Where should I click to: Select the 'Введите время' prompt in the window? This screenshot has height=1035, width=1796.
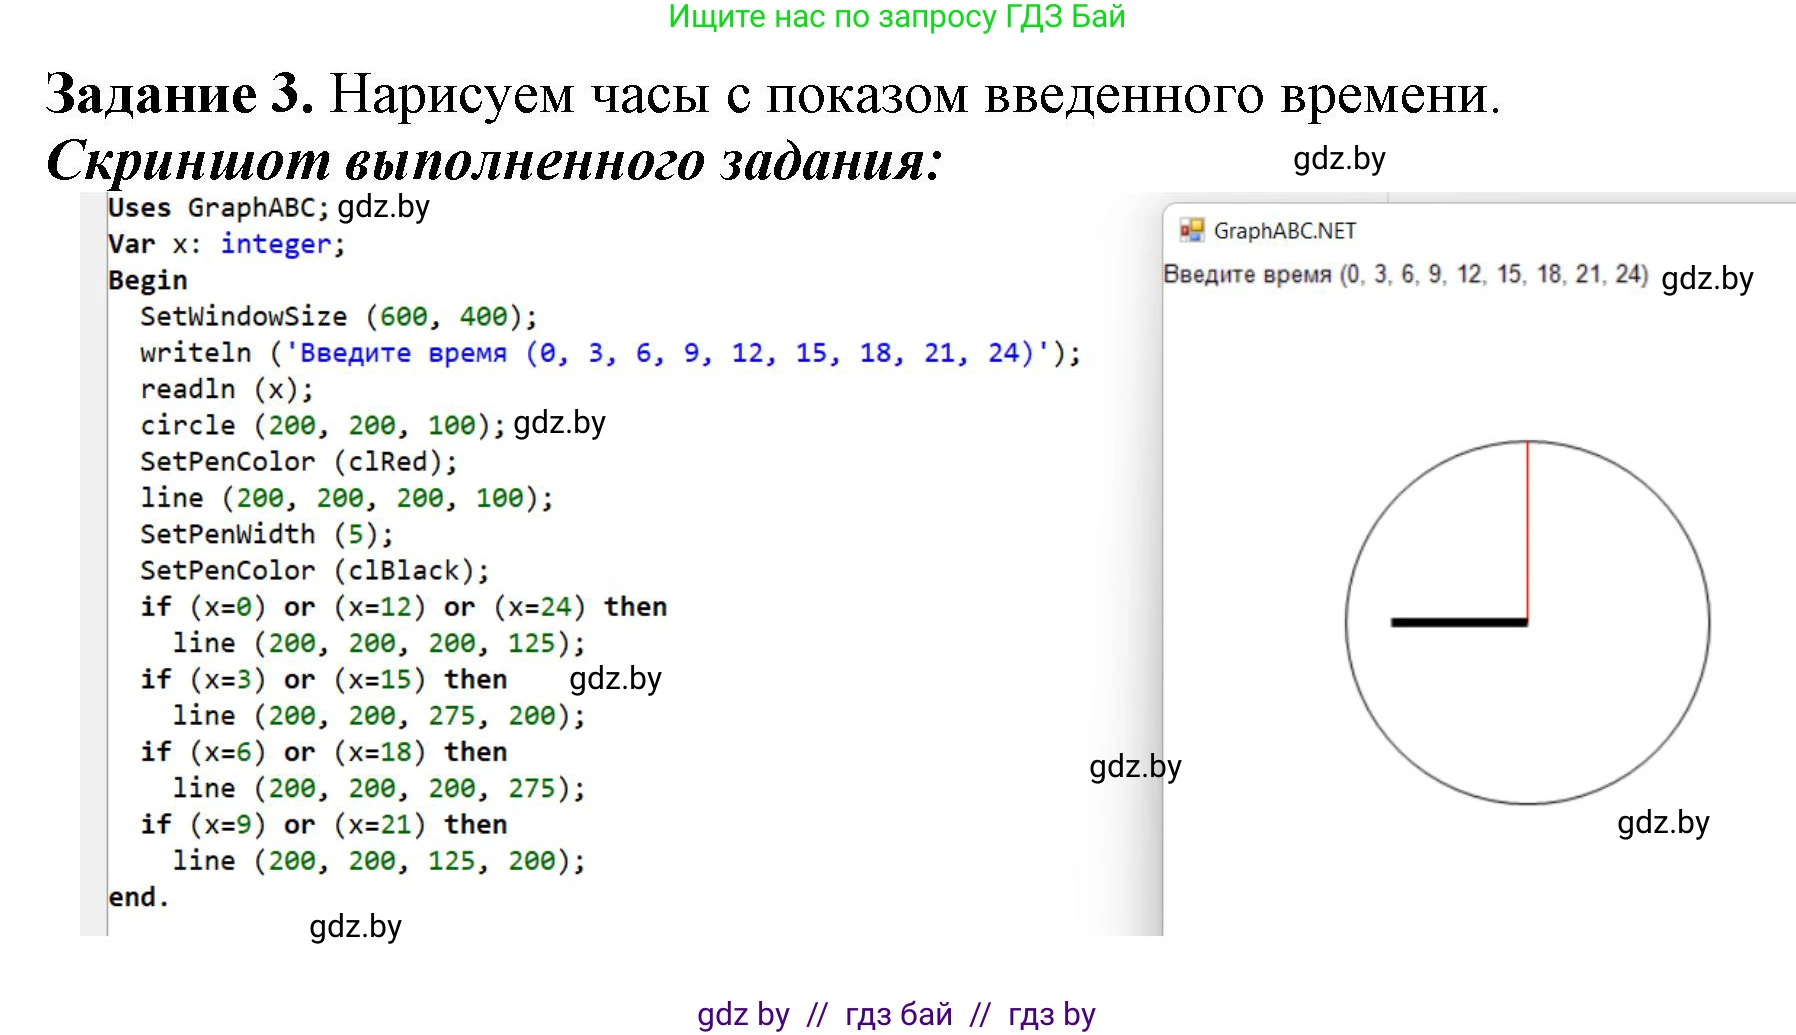[1404, 274]
